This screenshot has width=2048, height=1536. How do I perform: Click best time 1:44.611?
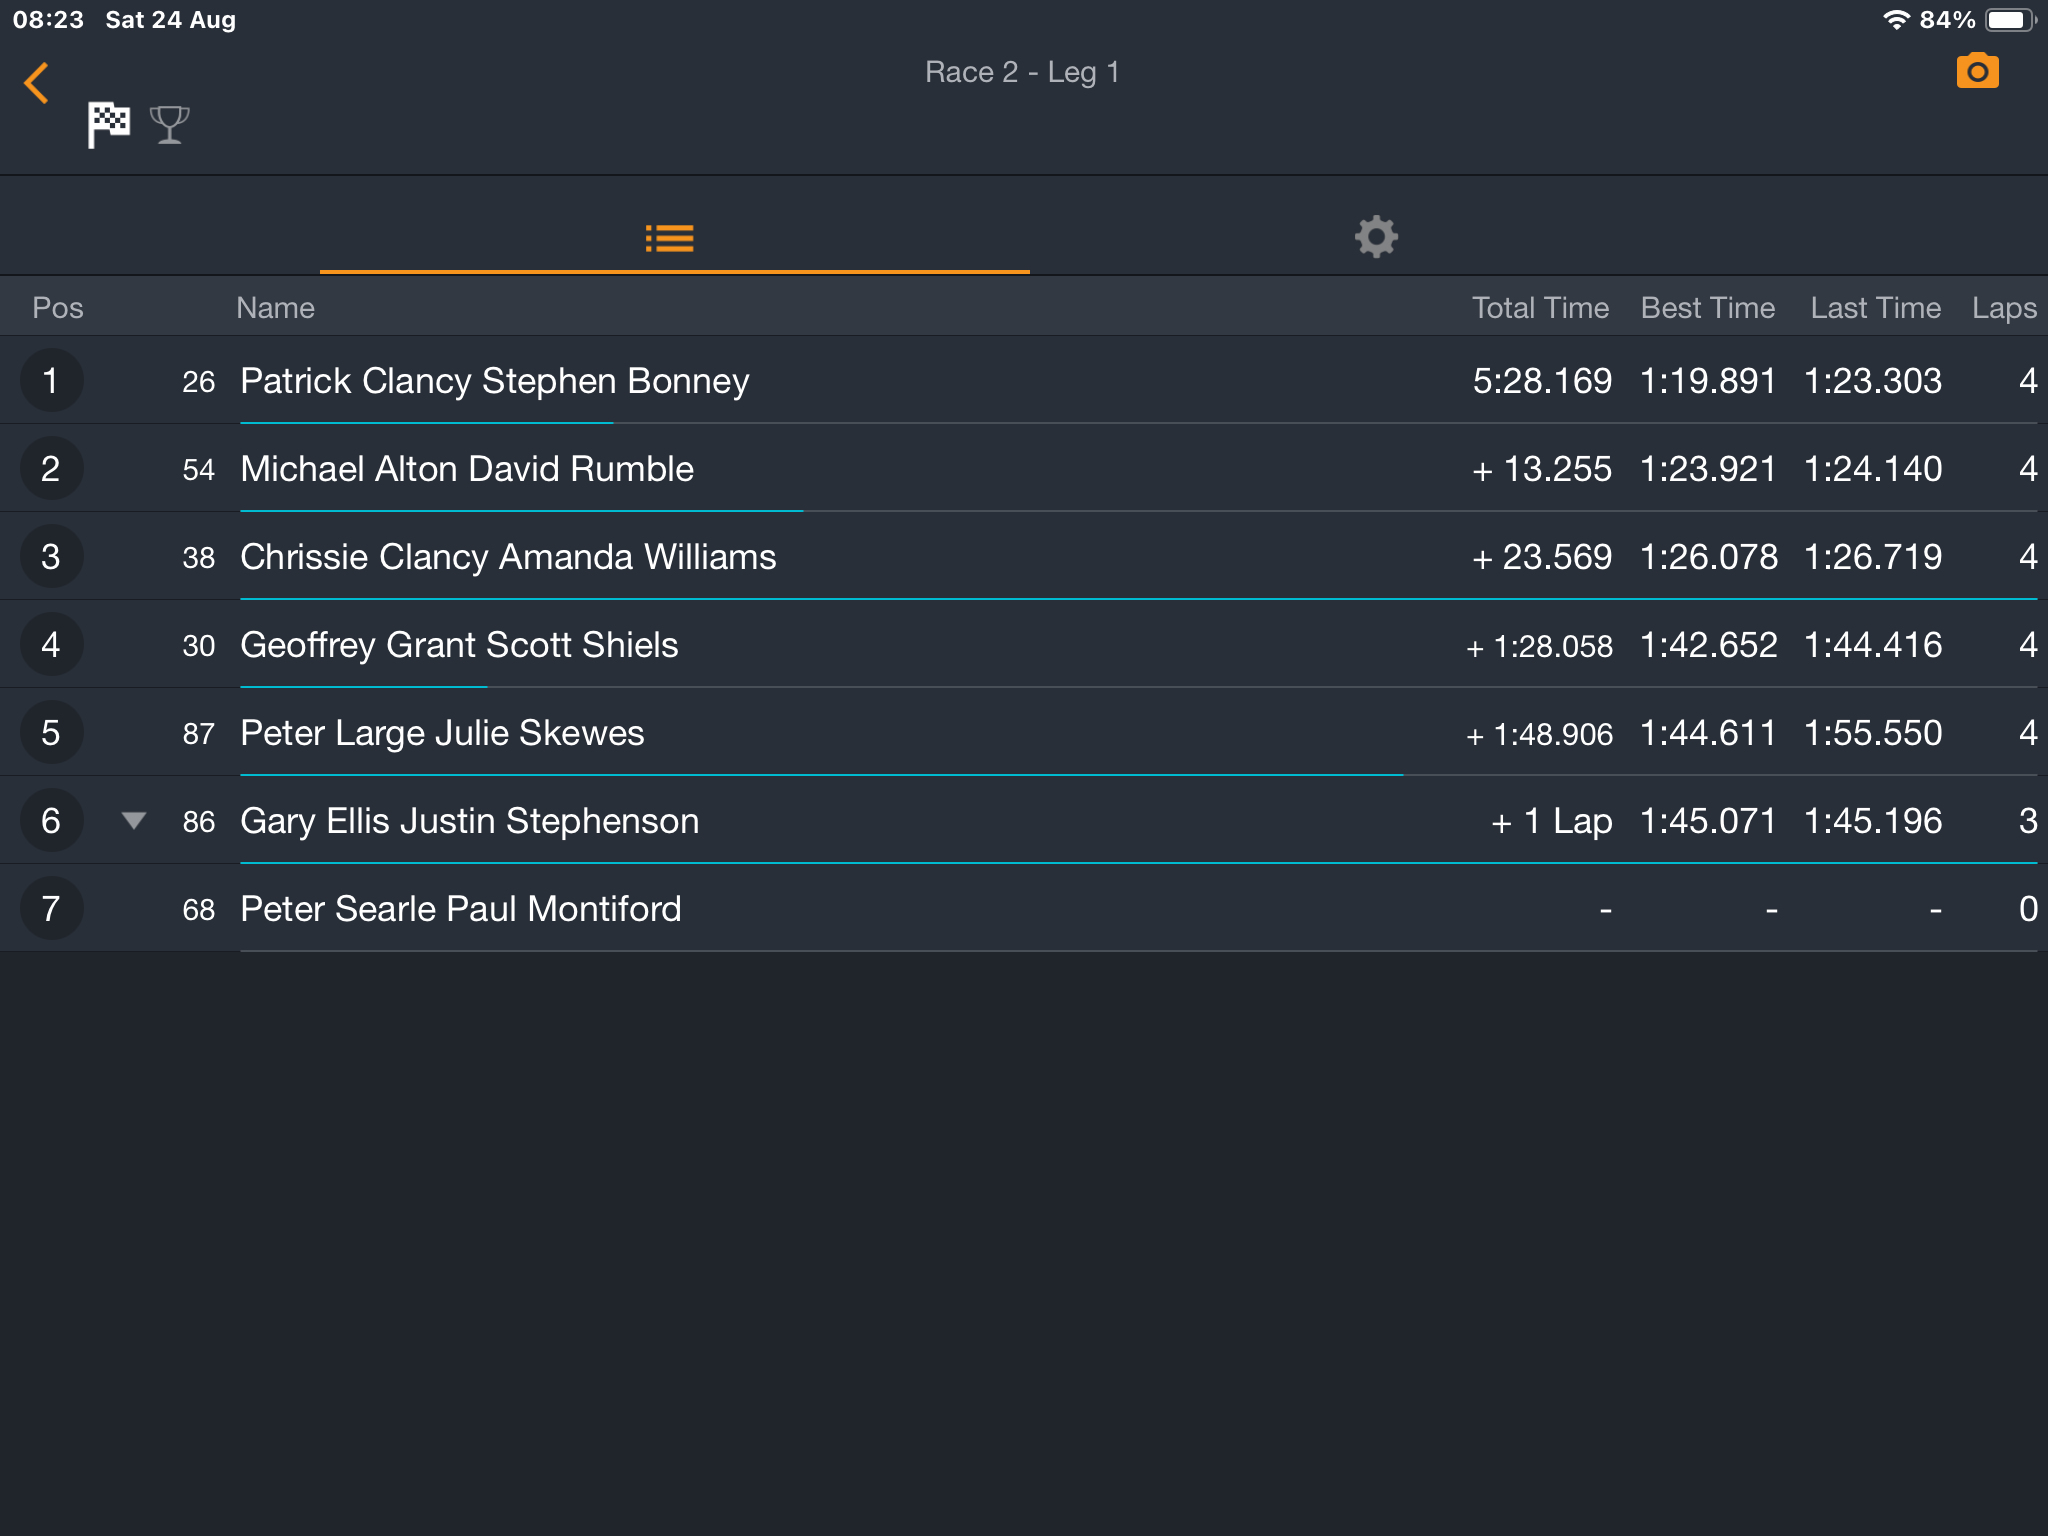pos(1708,733)
